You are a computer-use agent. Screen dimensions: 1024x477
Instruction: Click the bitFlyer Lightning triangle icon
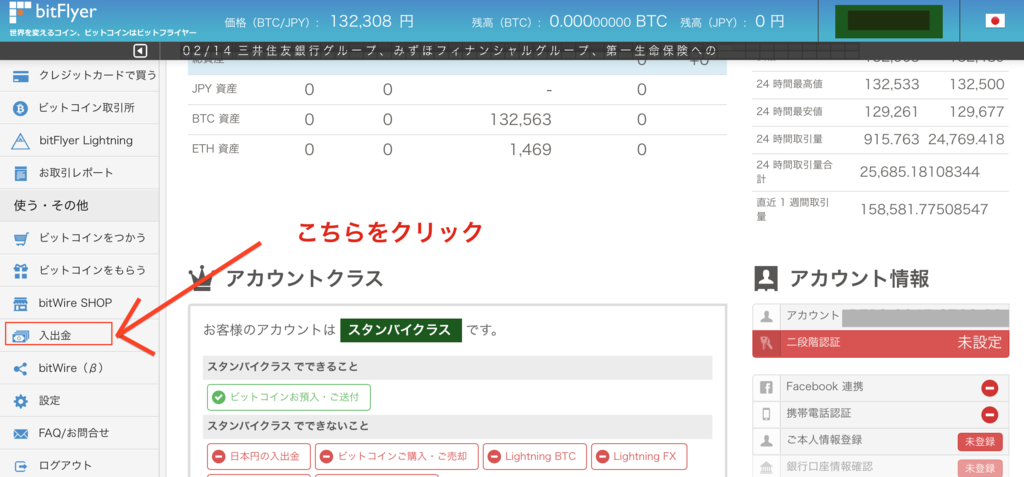pyautogui.click(x=21, y=140)
